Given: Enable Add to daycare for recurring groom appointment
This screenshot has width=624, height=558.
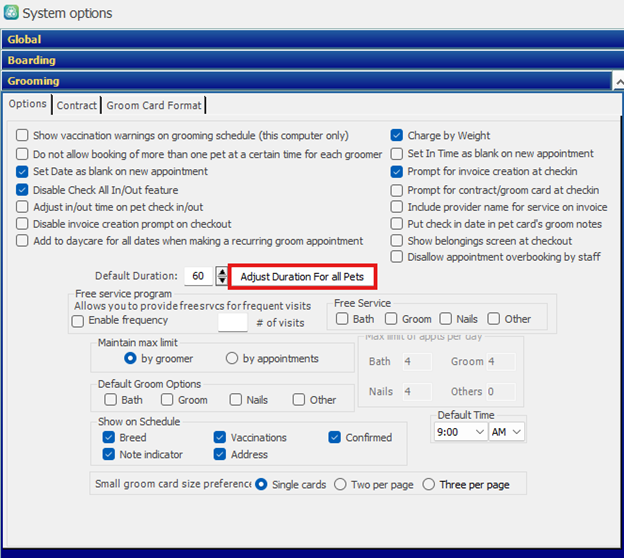Looking at the screenshot, I should pos(22,241).
